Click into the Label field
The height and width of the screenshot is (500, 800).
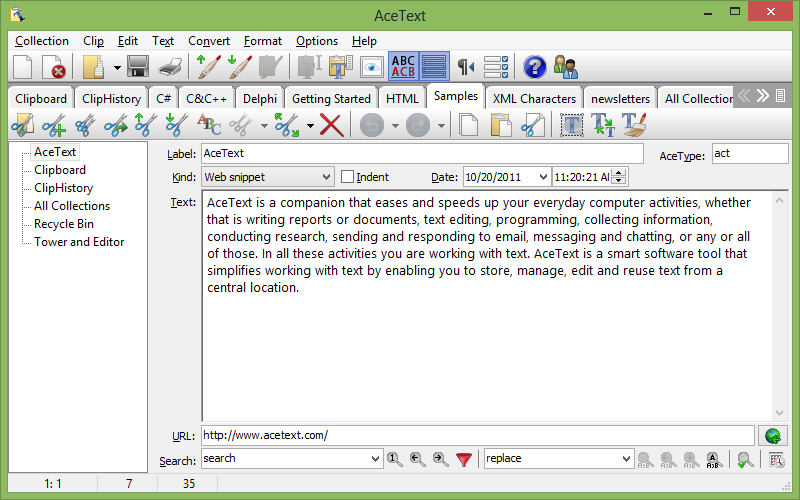[422, 153]
